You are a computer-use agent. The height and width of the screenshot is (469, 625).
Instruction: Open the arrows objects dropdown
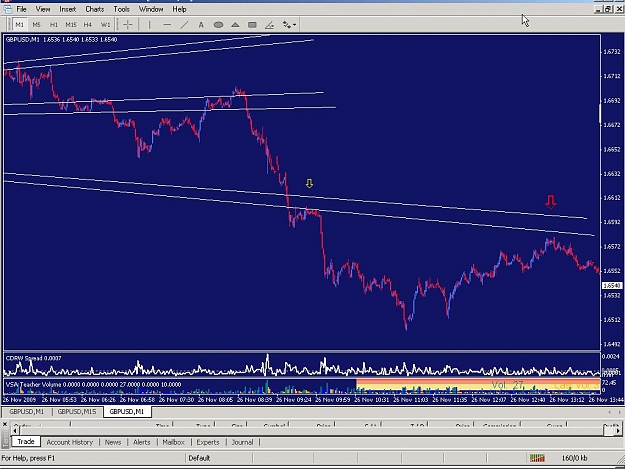[289, 25]
